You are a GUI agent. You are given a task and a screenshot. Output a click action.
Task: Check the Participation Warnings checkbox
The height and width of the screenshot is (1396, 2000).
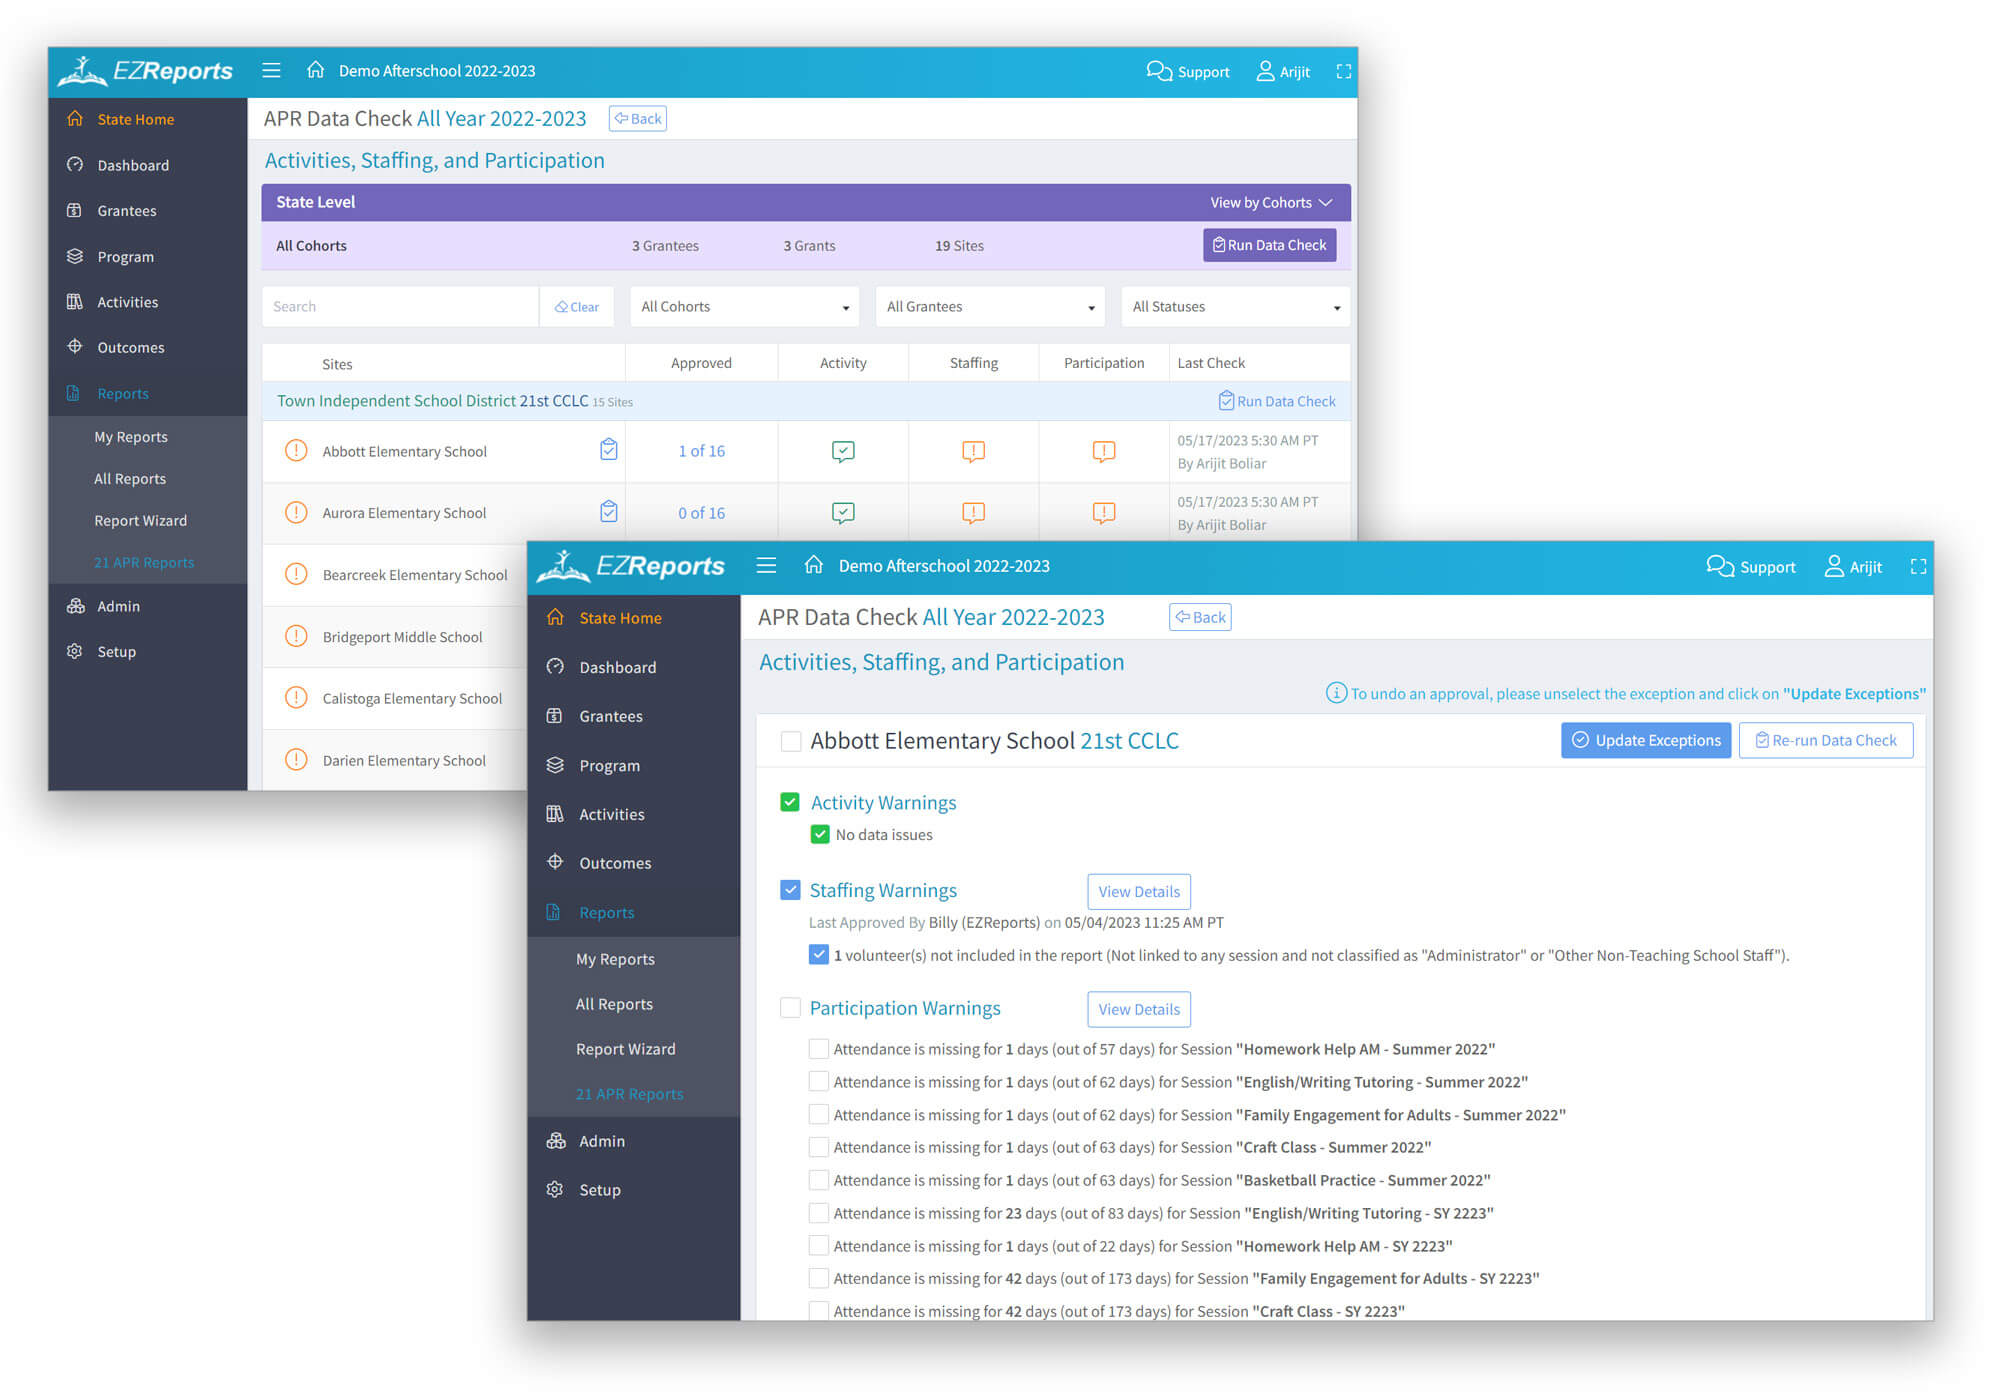click(x=790, y=1008)
